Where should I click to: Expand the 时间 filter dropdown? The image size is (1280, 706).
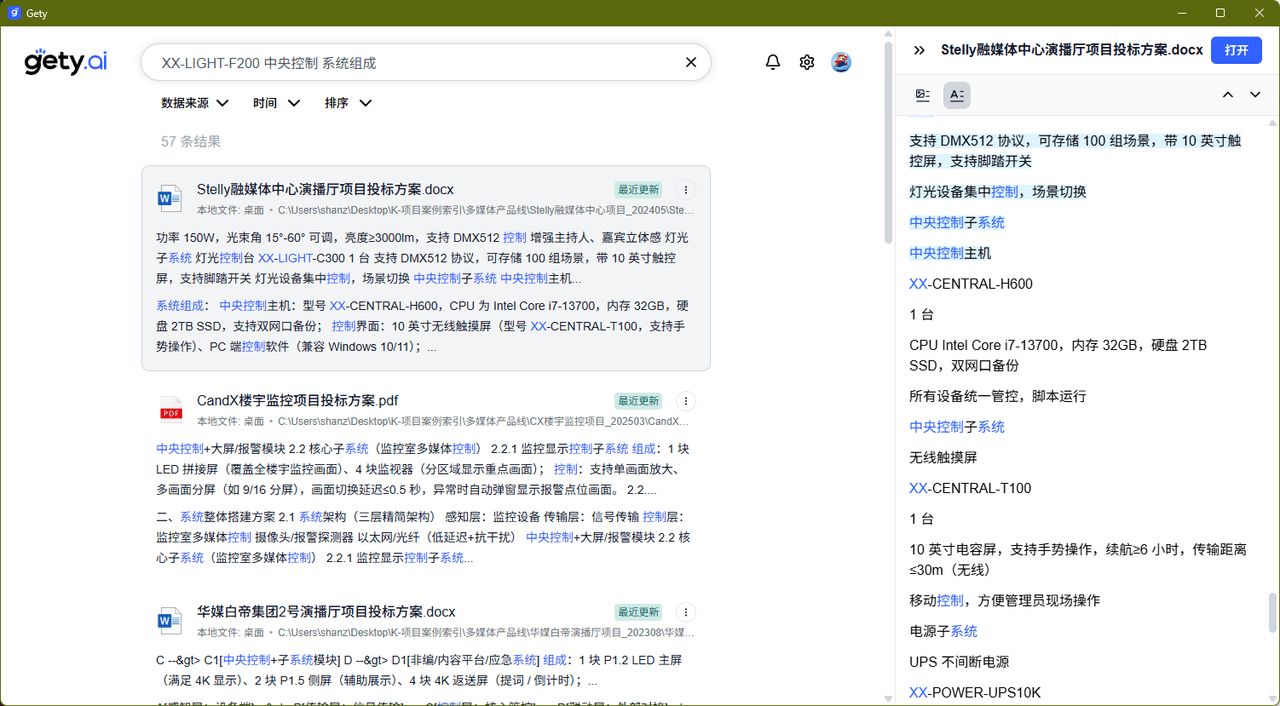[x=277, y=103]
